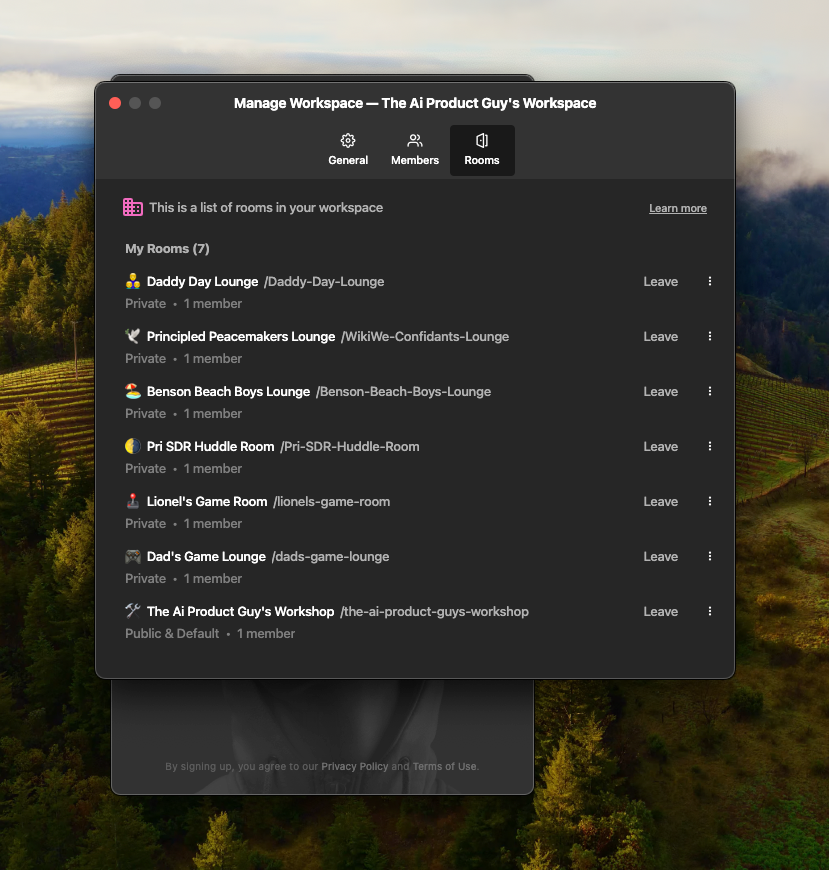Close the Manage Workspace window
This screenshot has width=829, height=870.
click(x=115, y=103)
